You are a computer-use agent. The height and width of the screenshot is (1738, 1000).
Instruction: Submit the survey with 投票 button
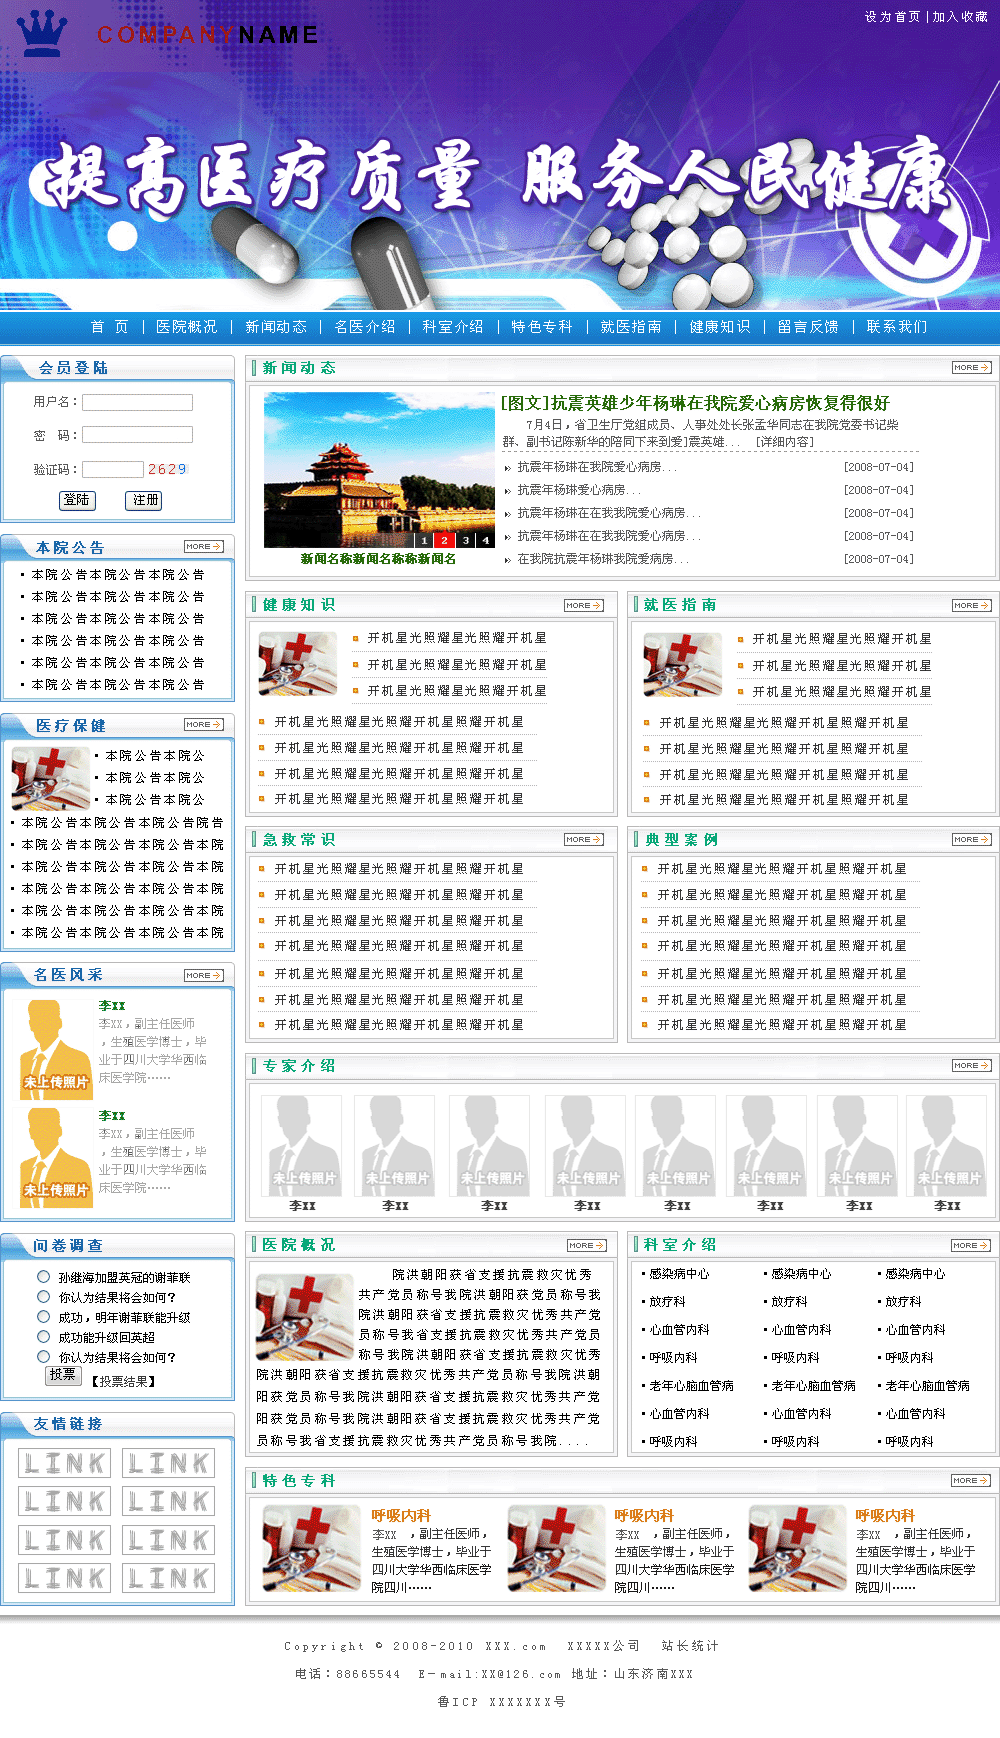[63, 1375]
